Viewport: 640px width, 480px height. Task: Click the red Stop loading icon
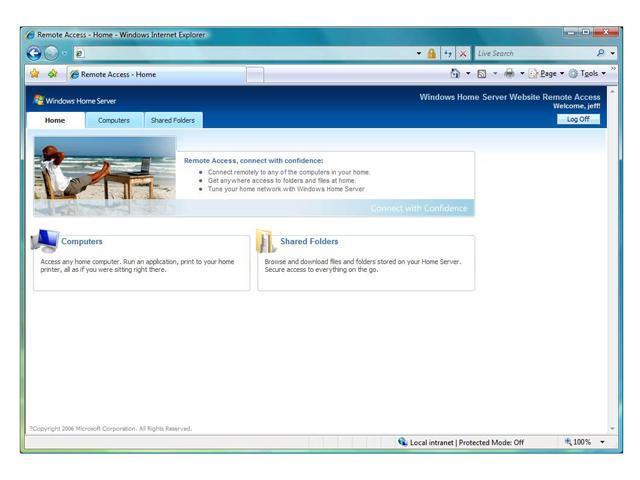[x=463, y=53]
